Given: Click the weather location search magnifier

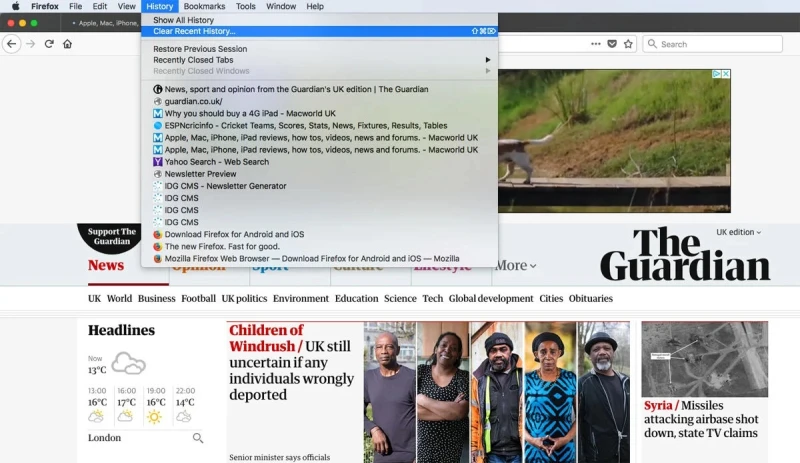Looking at the screenshot, I should click(x=198, y=438).
